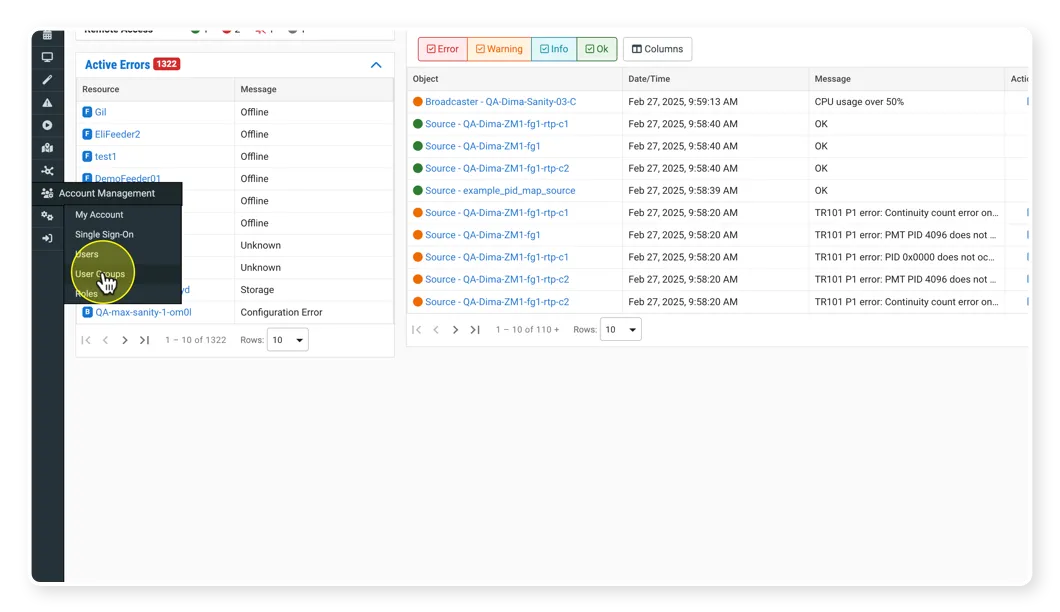Open Rows dropdown under Active Errors table
The height and width of the screenshot is (612, 1060).
[288, 339]
